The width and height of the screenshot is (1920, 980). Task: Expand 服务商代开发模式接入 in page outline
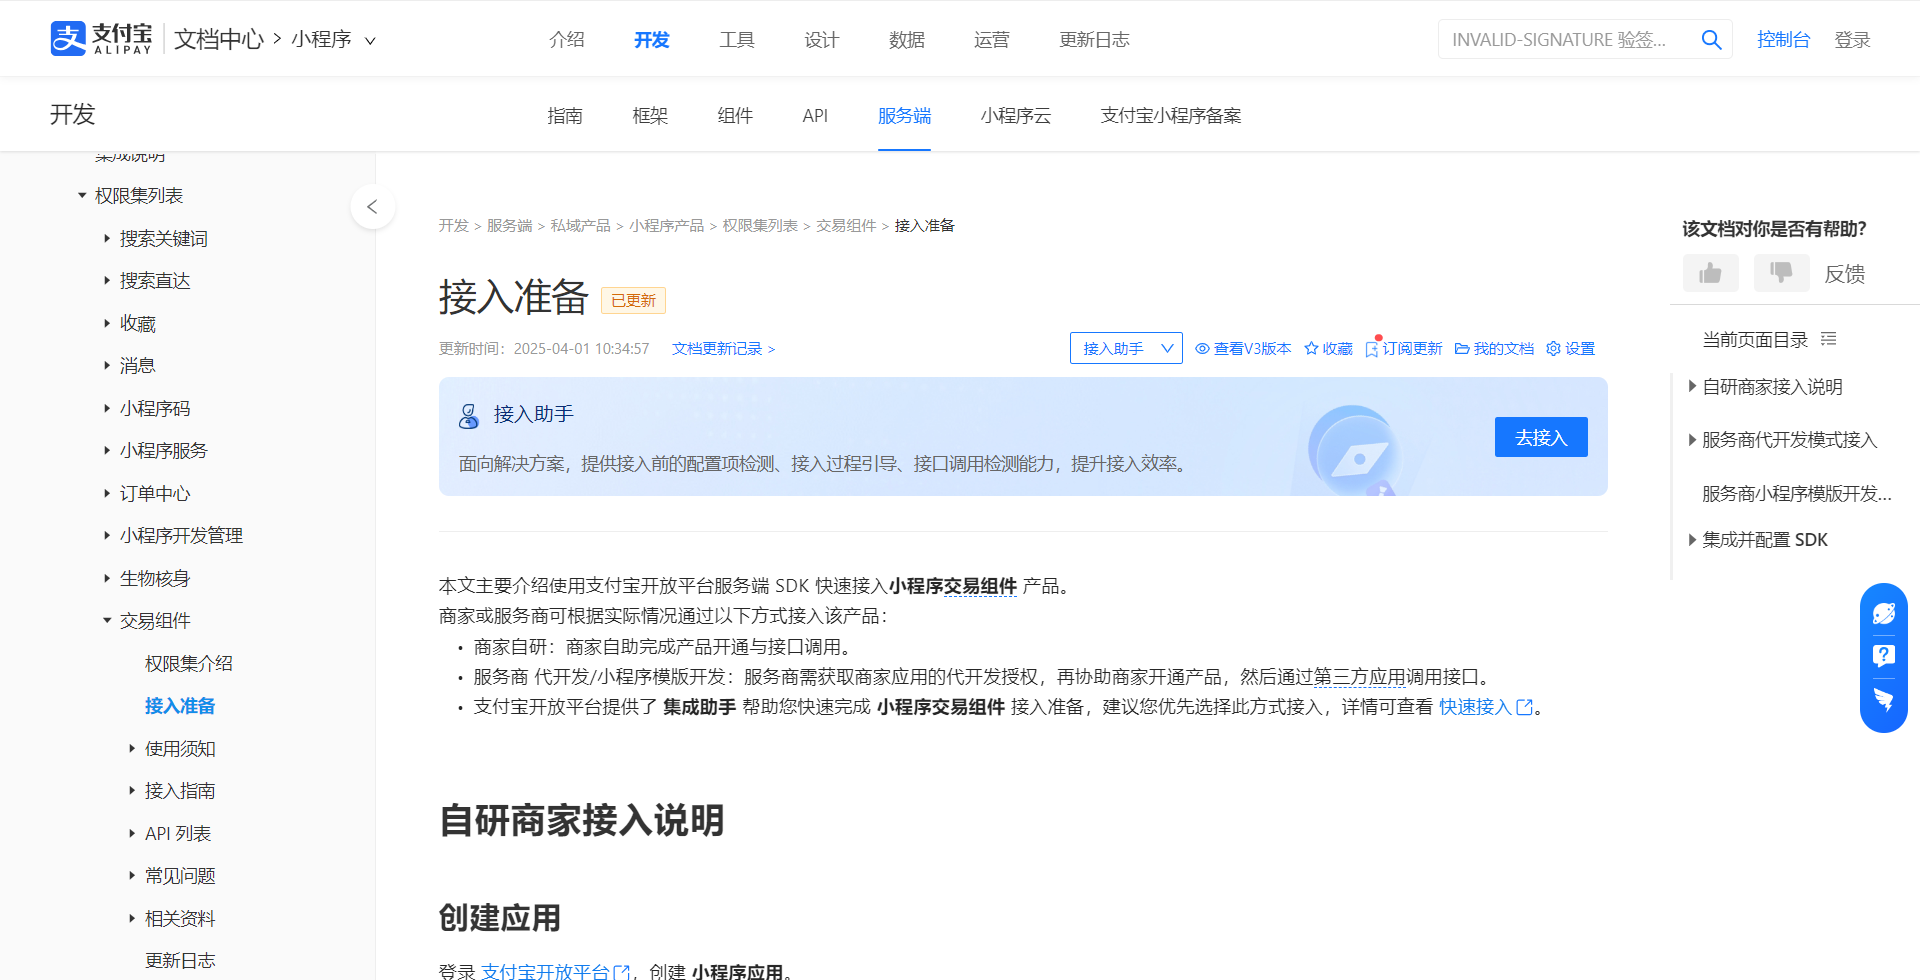pyautogui.click(x=1692, y=439)
